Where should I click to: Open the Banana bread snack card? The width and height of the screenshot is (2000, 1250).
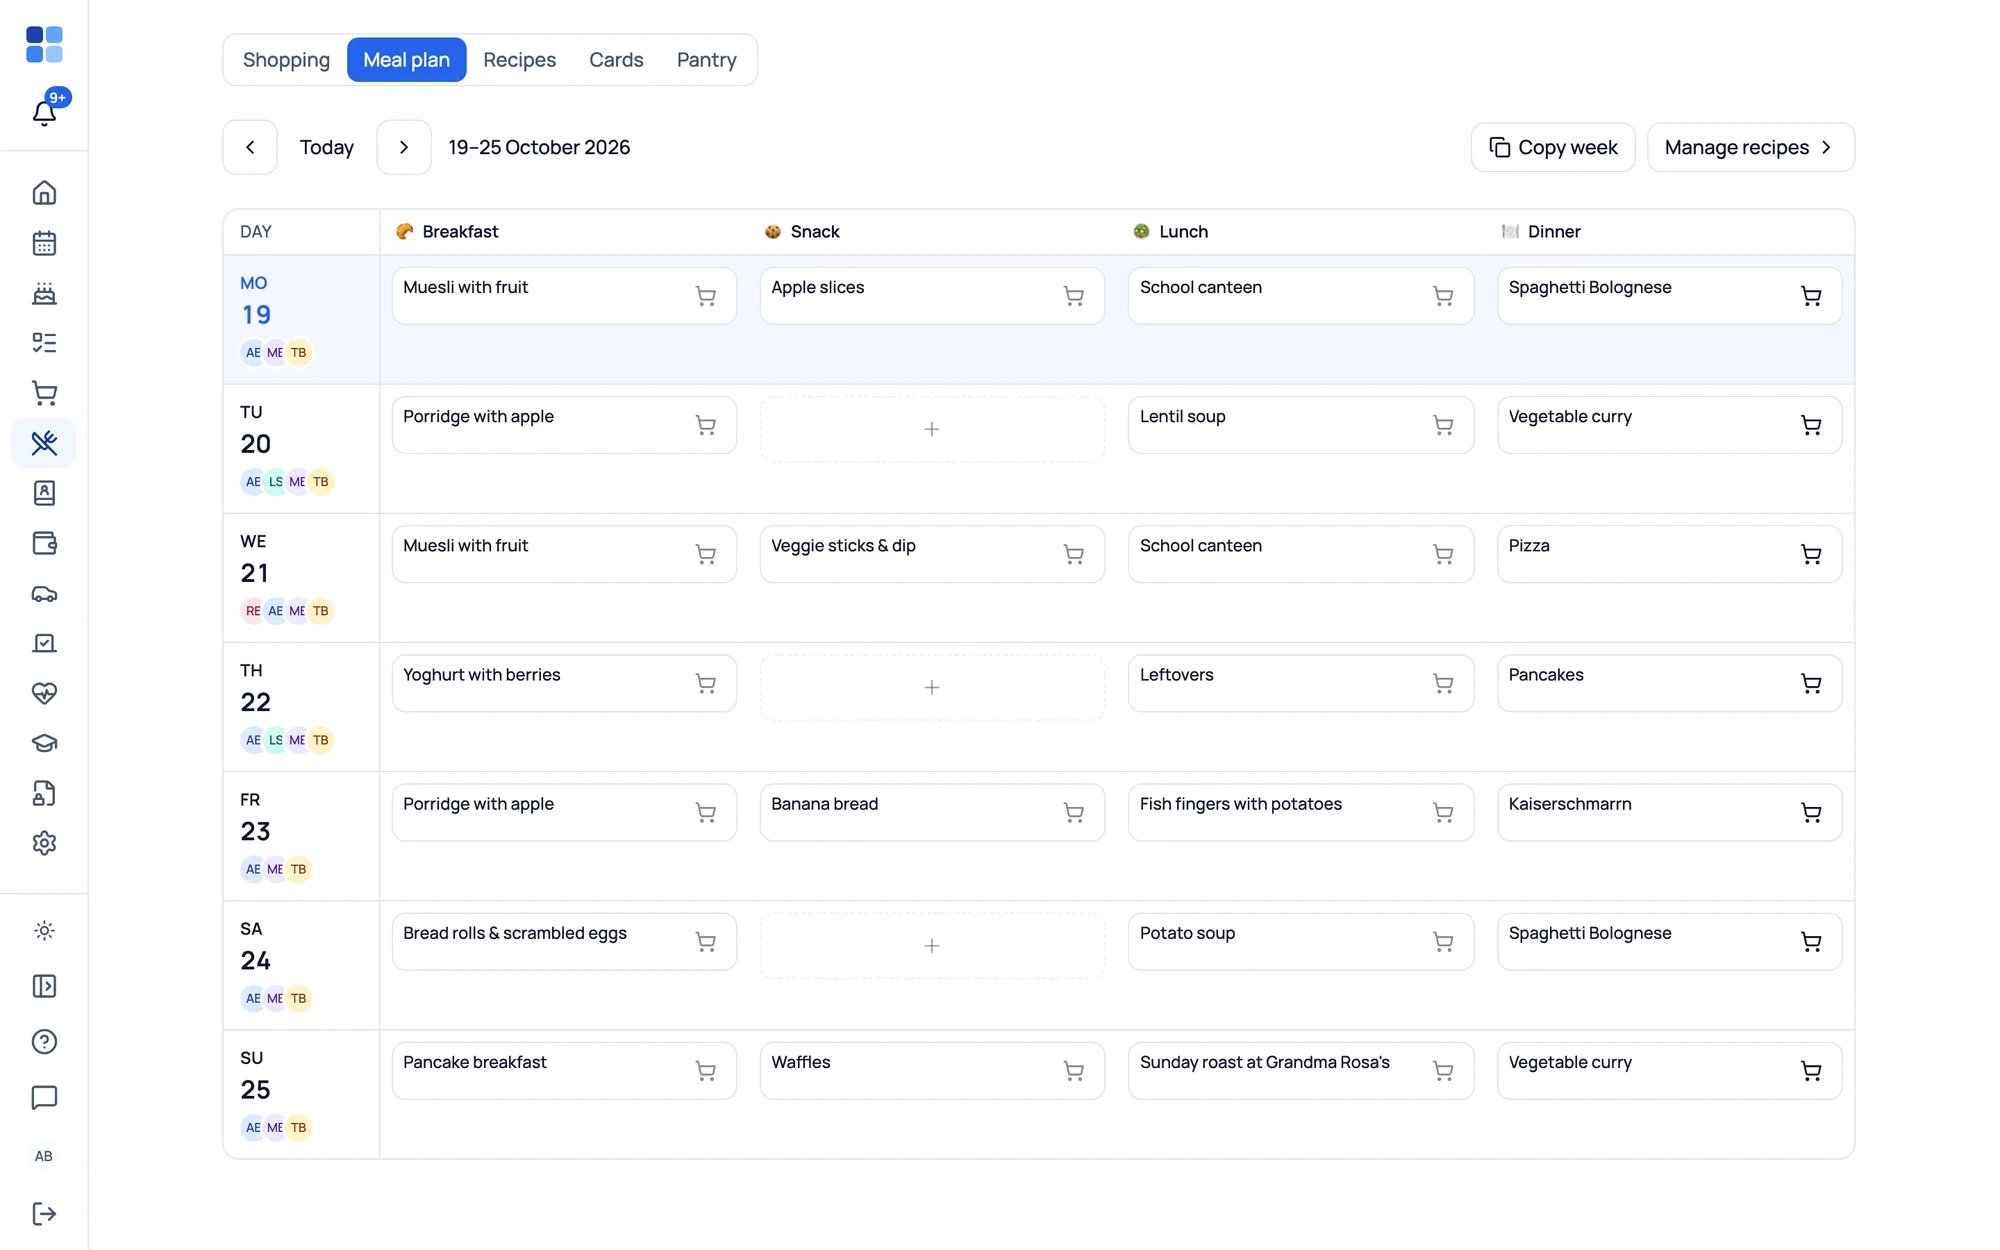932,812
